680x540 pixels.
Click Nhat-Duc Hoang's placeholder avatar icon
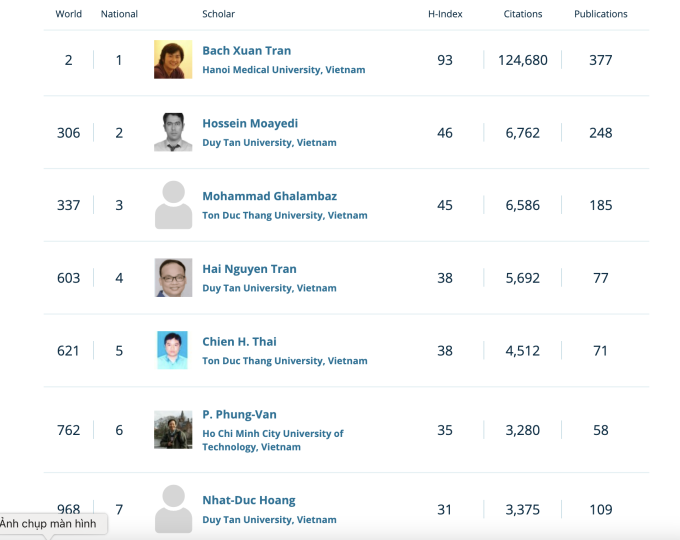[x=173, y=508]
